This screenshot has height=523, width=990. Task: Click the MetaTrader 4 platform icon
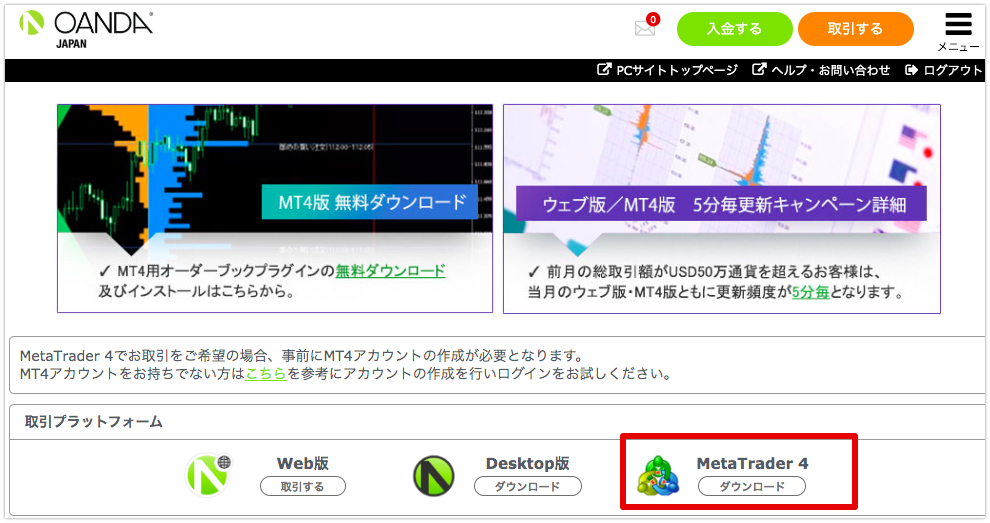658,476
